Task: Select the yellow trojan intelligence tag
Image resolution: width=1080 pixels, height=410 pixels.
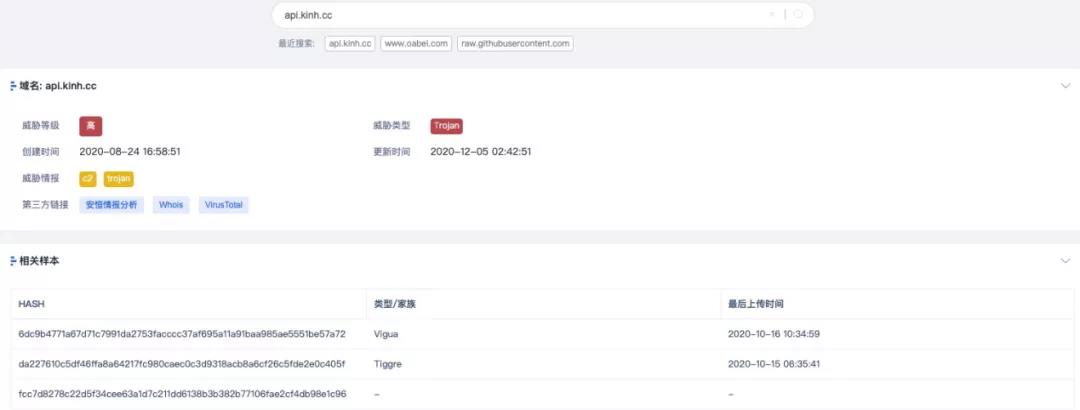Action: [118, 178]
